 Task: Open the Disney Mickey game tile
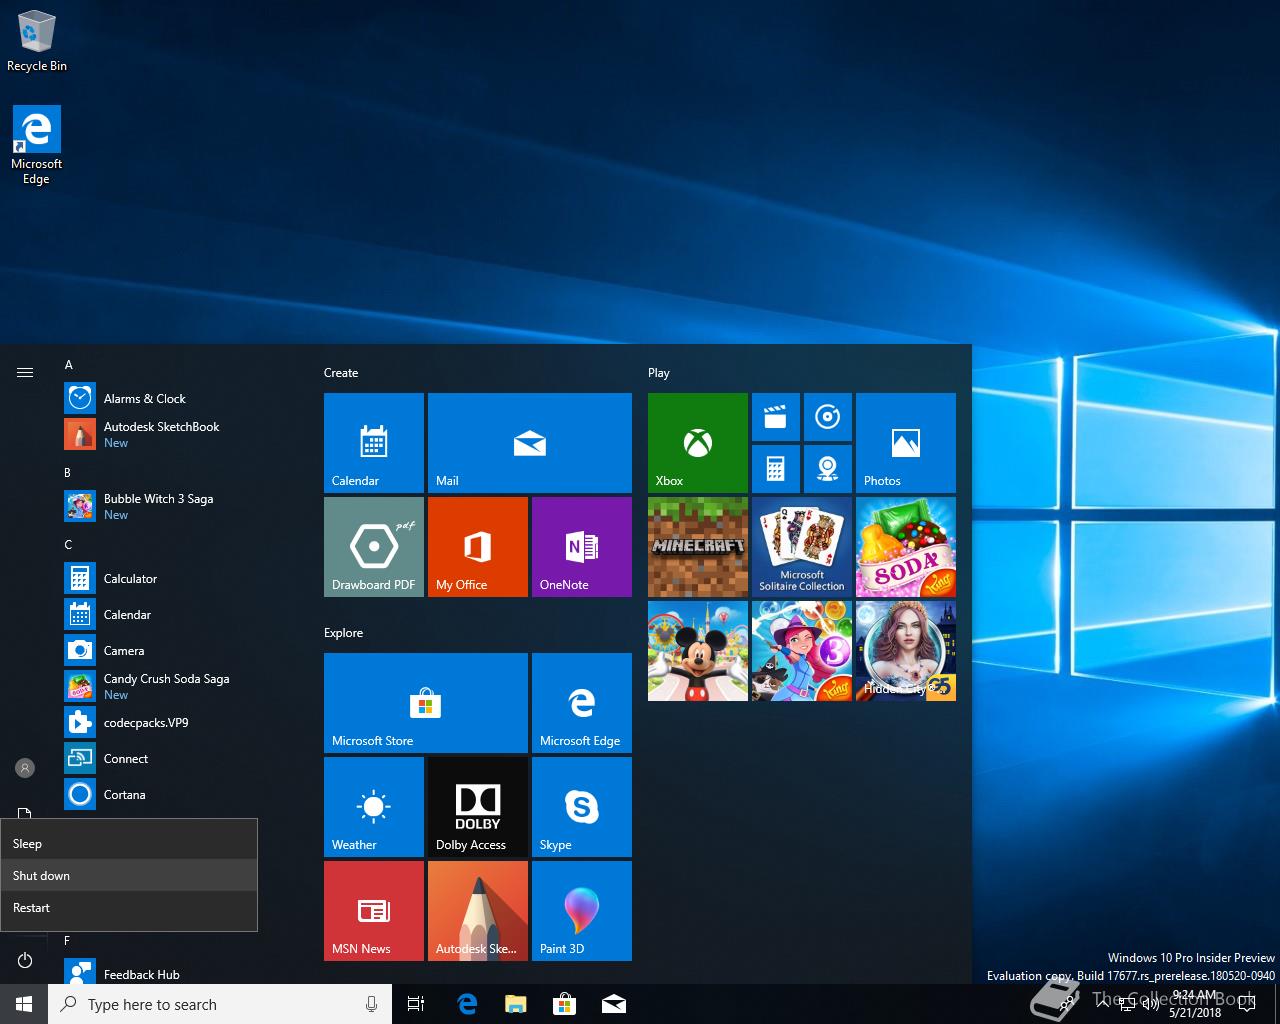(x=698, y=651)
